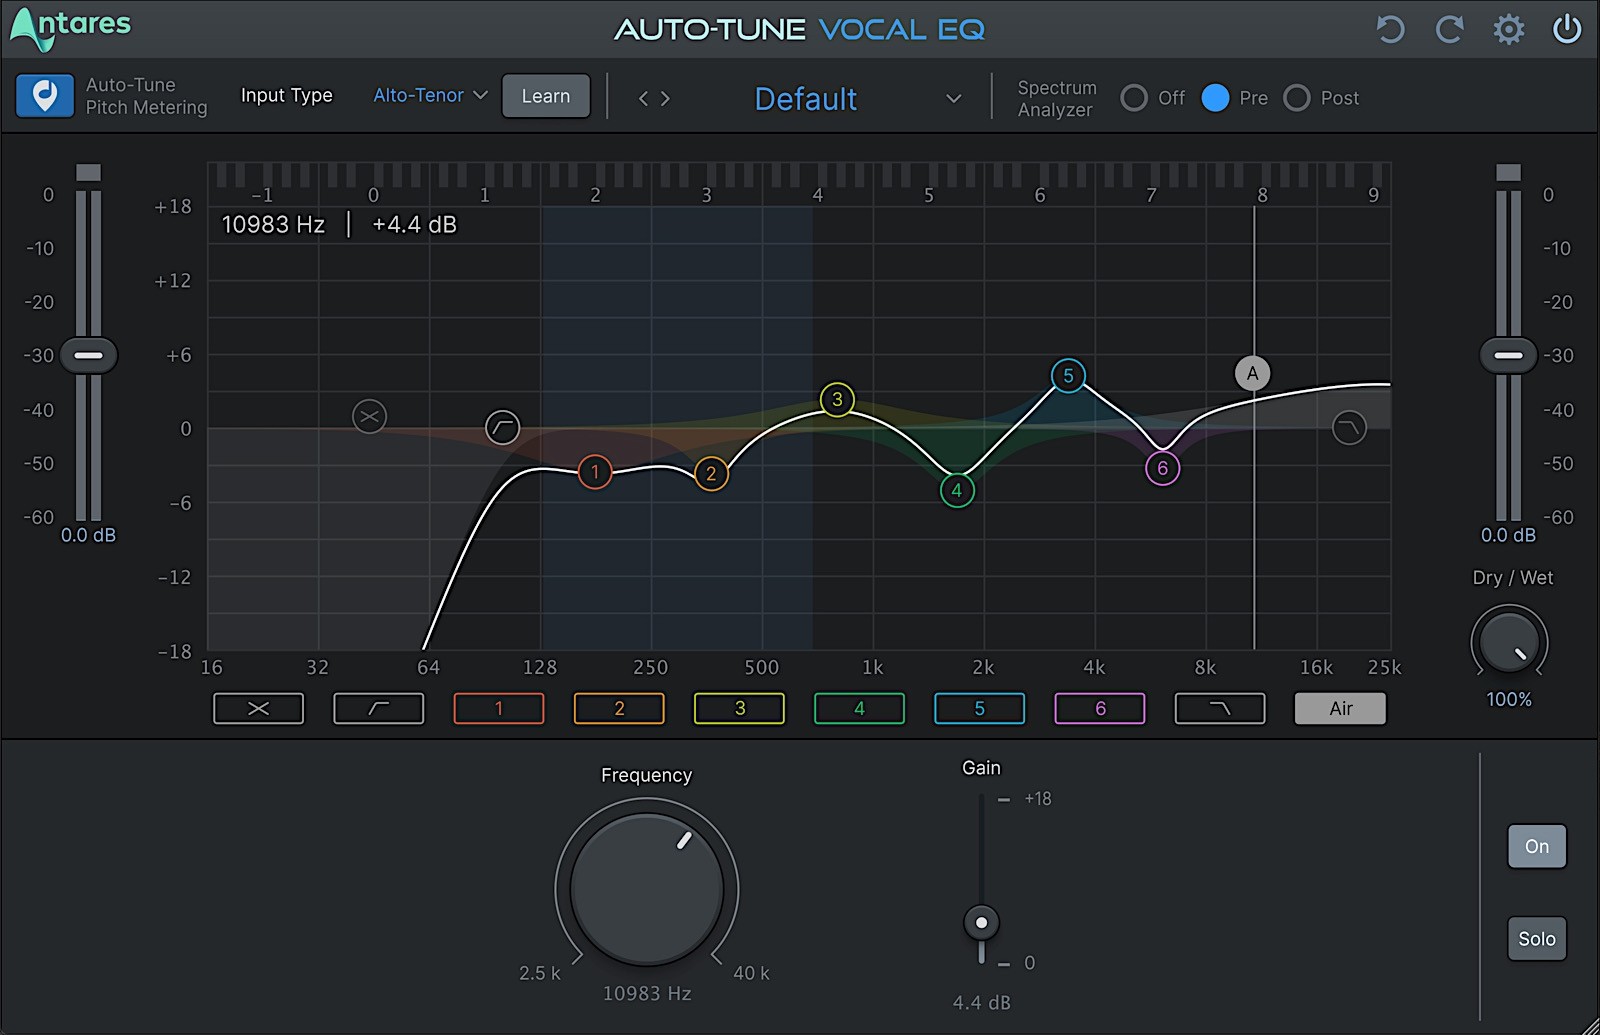Click the 4.4 dB gain value
This screenshot has height=1035, width=1600.
(981, 1002)
